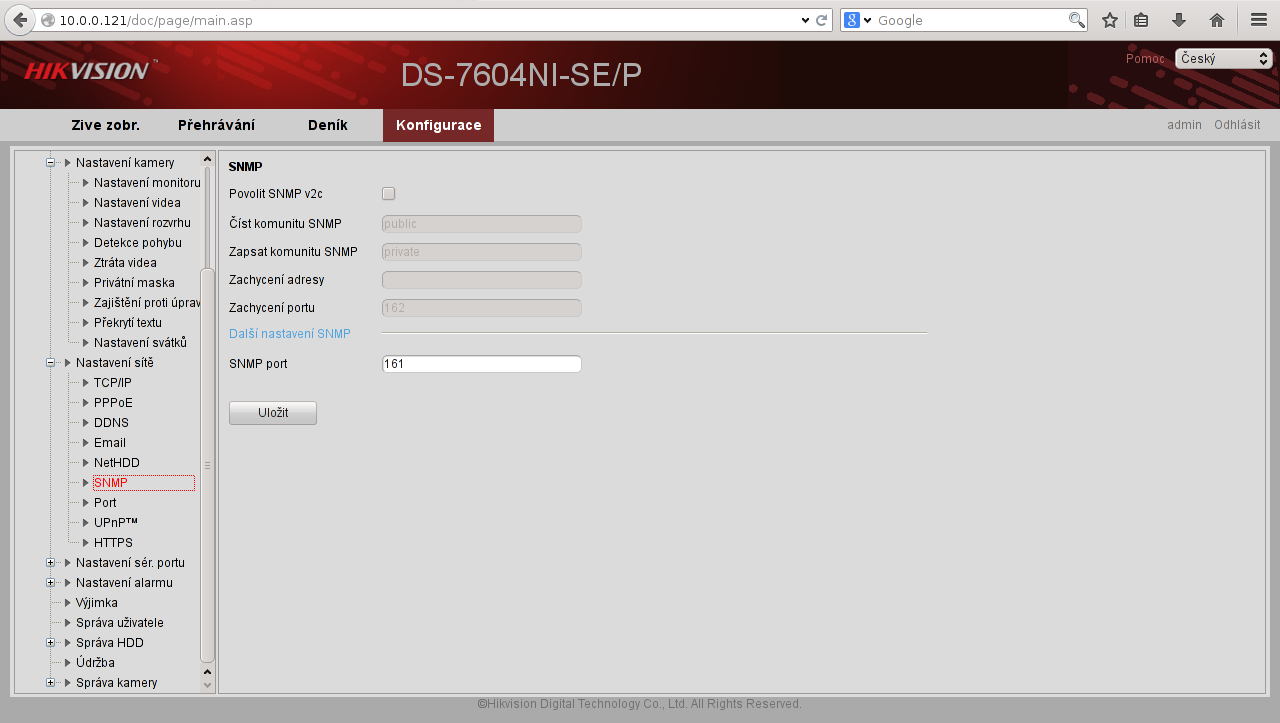Select the Konfigurace tab

pos(438,125)
